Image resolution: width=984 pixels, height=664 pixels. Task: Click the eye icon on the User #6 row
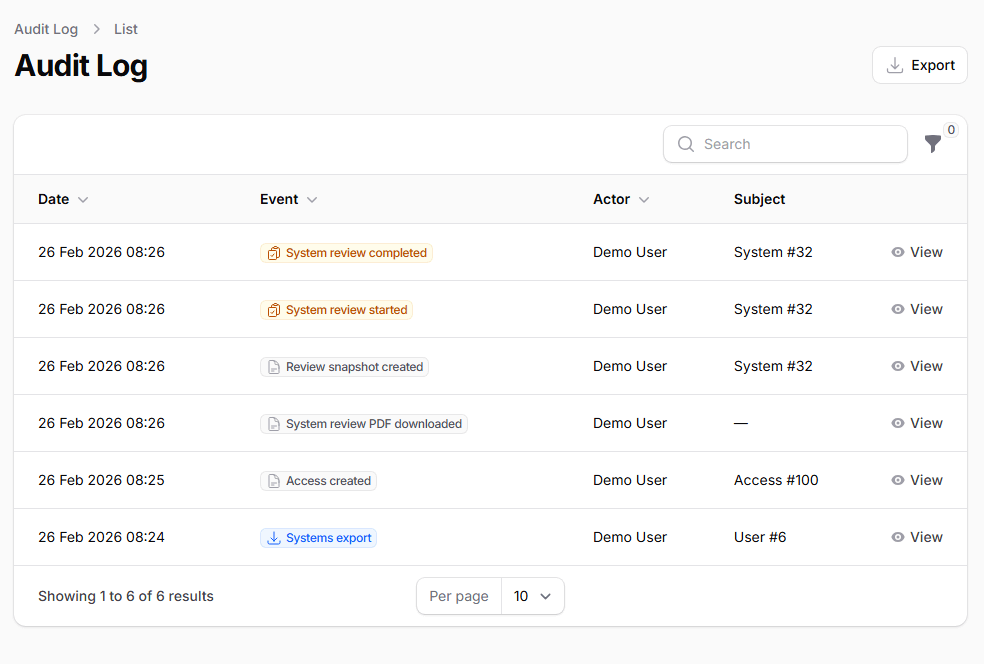pyautogui.click(x=898, y=537)
